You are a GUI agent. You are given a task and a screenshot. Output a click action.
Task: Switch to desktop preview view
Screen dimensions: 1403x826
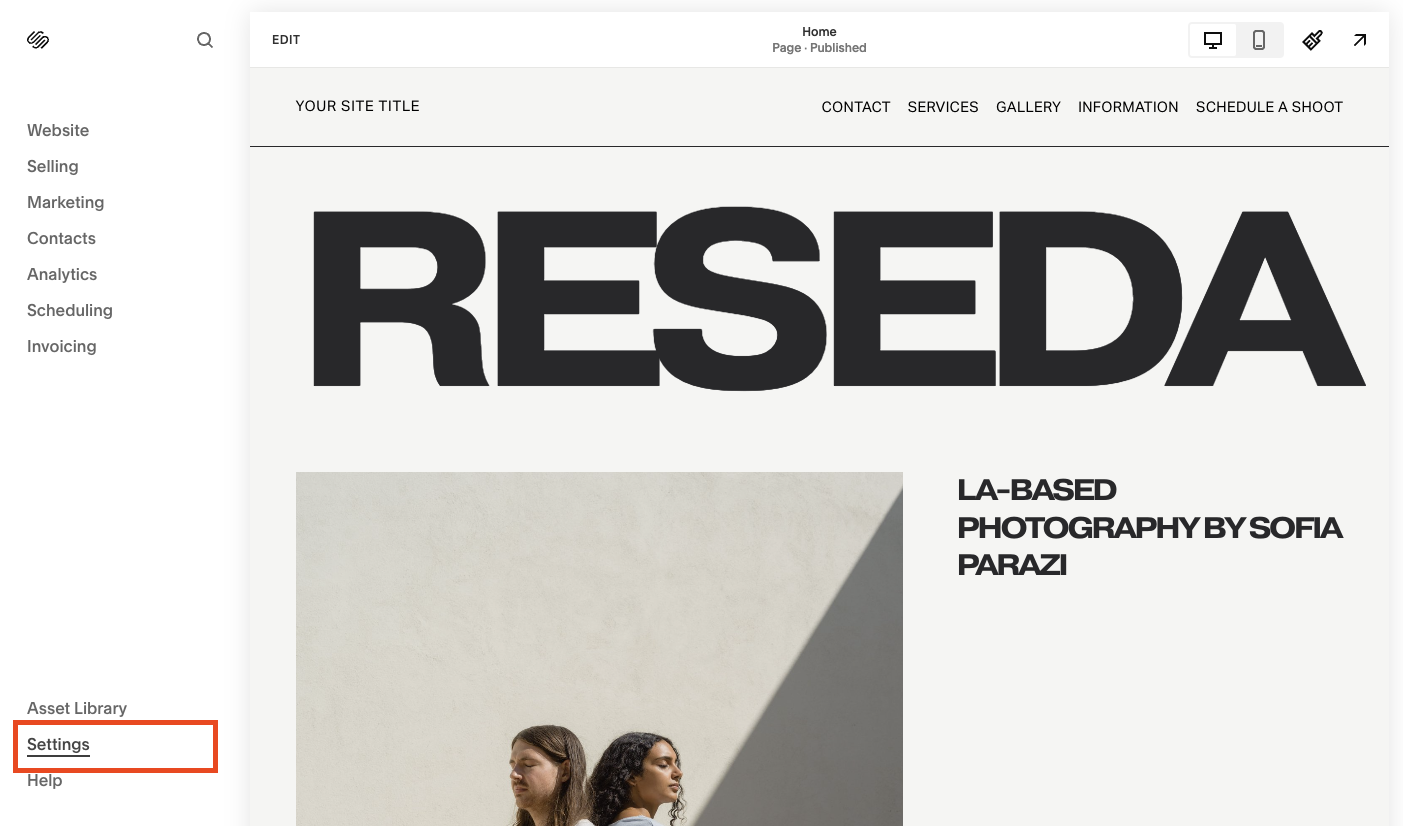[x=1213, y=40]
